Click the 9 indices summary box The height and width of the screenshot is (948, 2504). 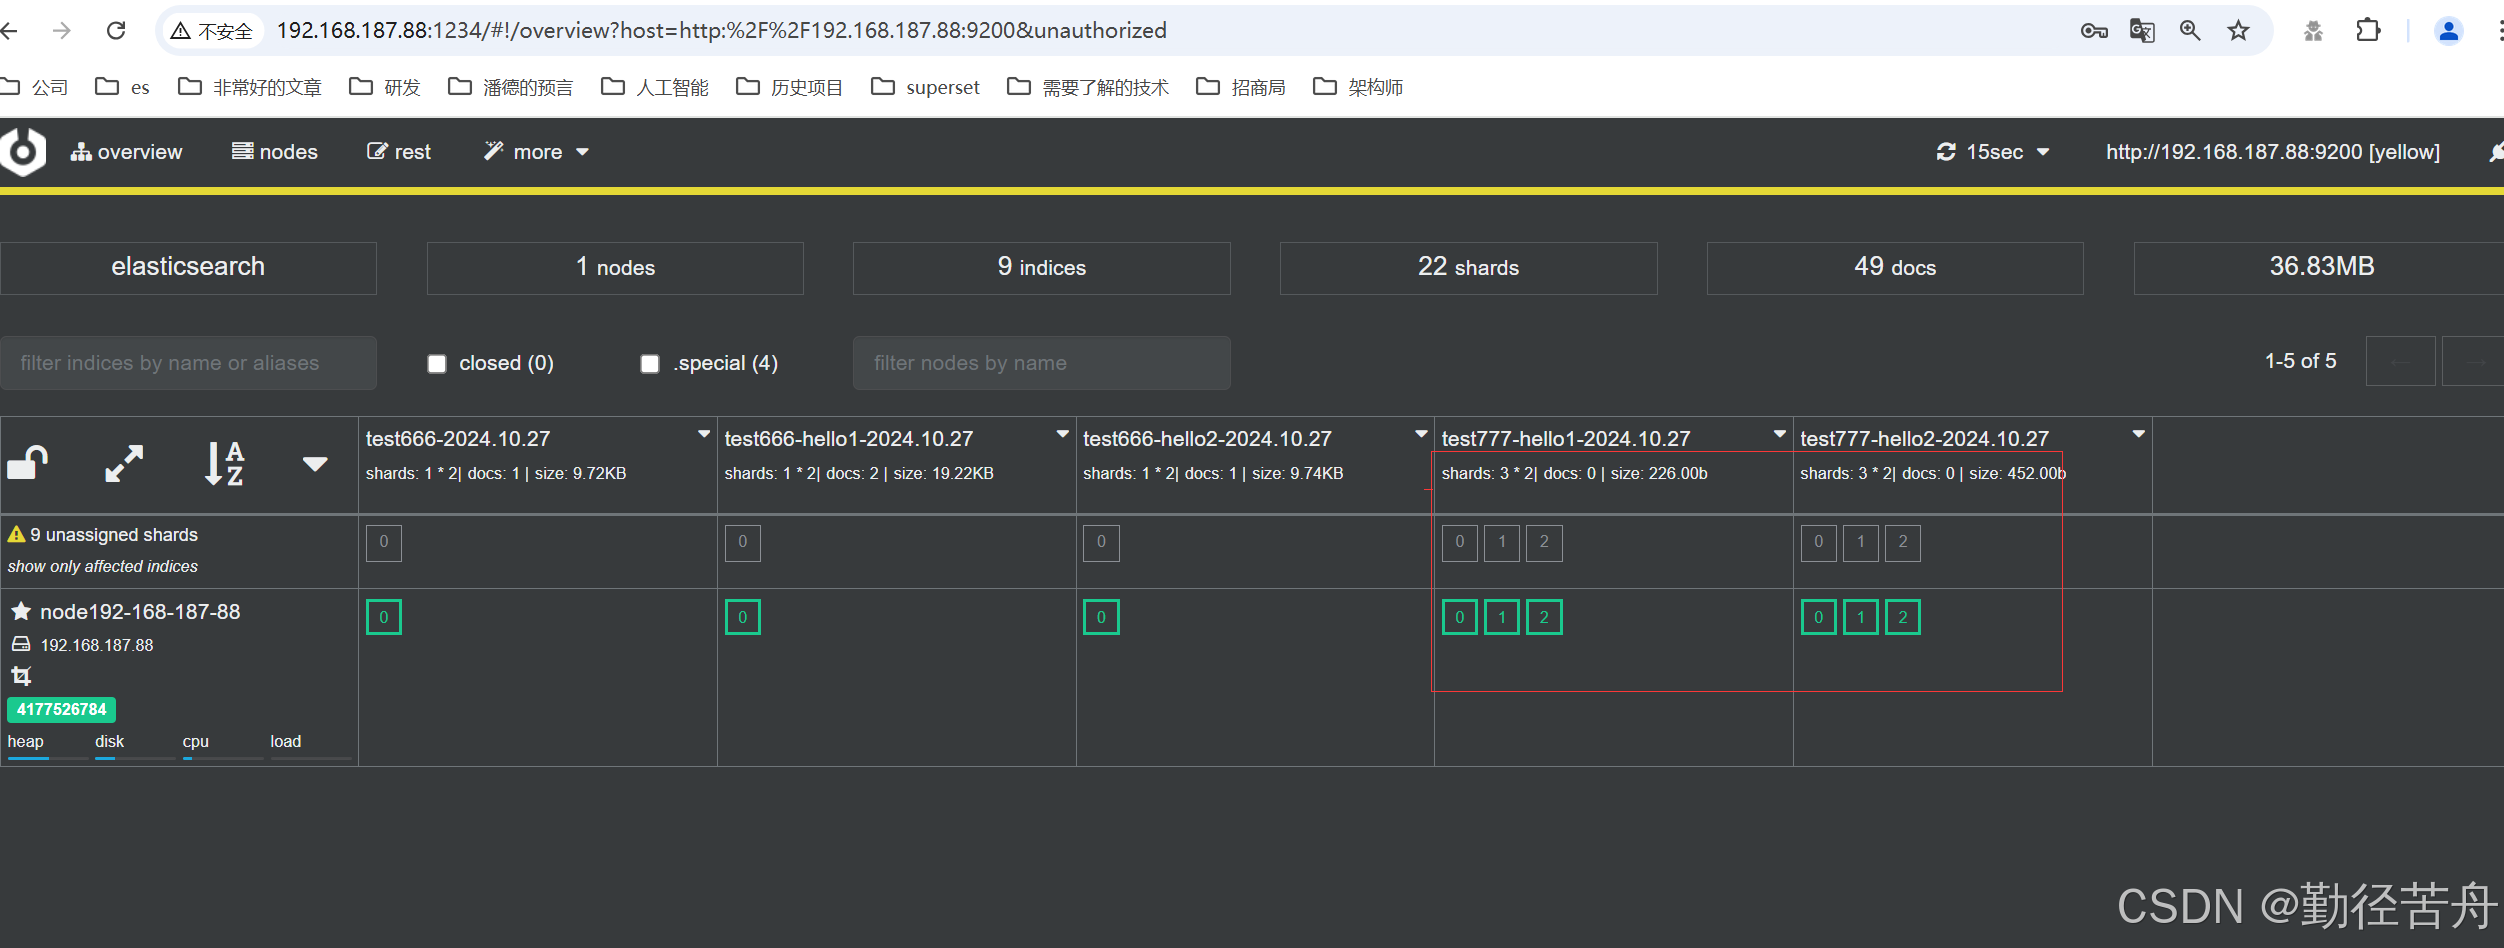pos(1041,267)
